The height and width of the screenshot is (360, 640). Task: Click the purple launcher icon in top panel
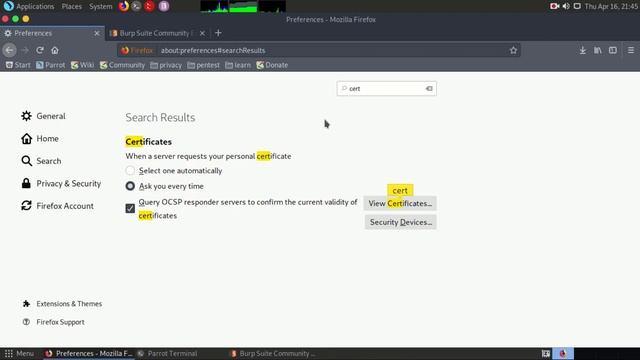[x=164, y=6]
